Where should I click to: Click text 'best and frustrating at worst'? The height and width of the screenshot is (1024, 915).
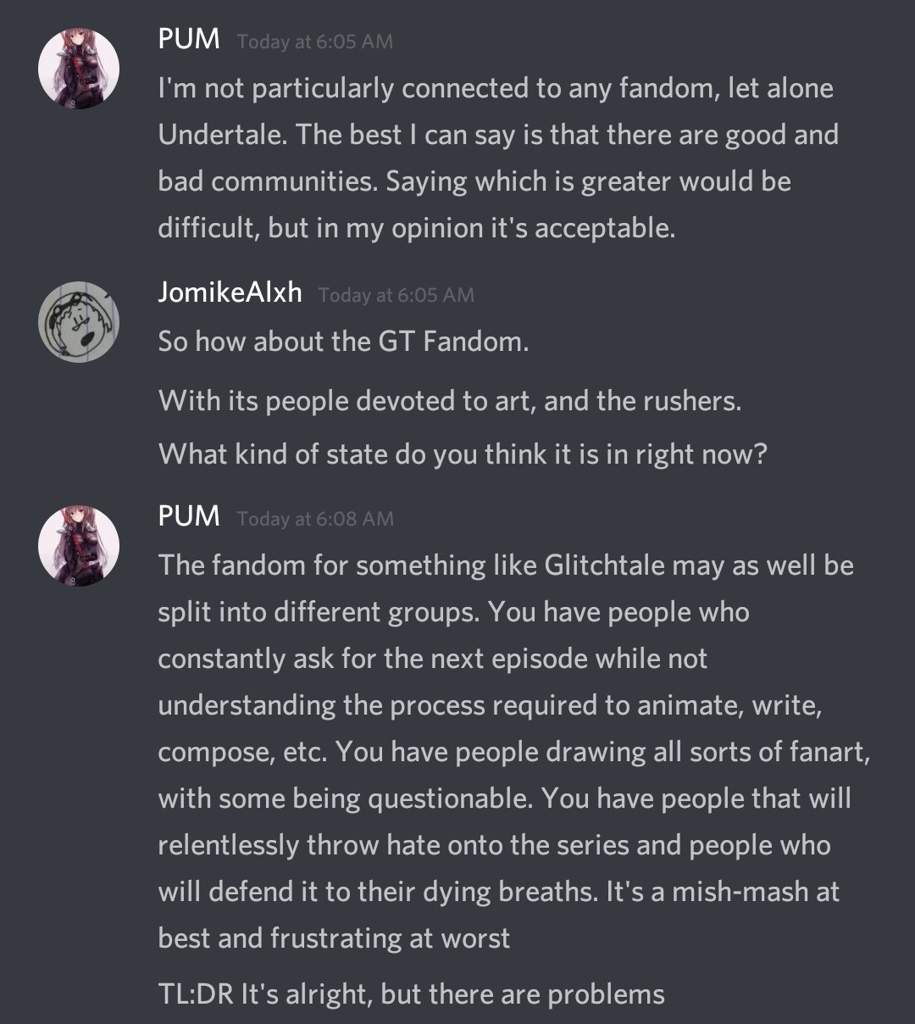[x=334, y=938]
